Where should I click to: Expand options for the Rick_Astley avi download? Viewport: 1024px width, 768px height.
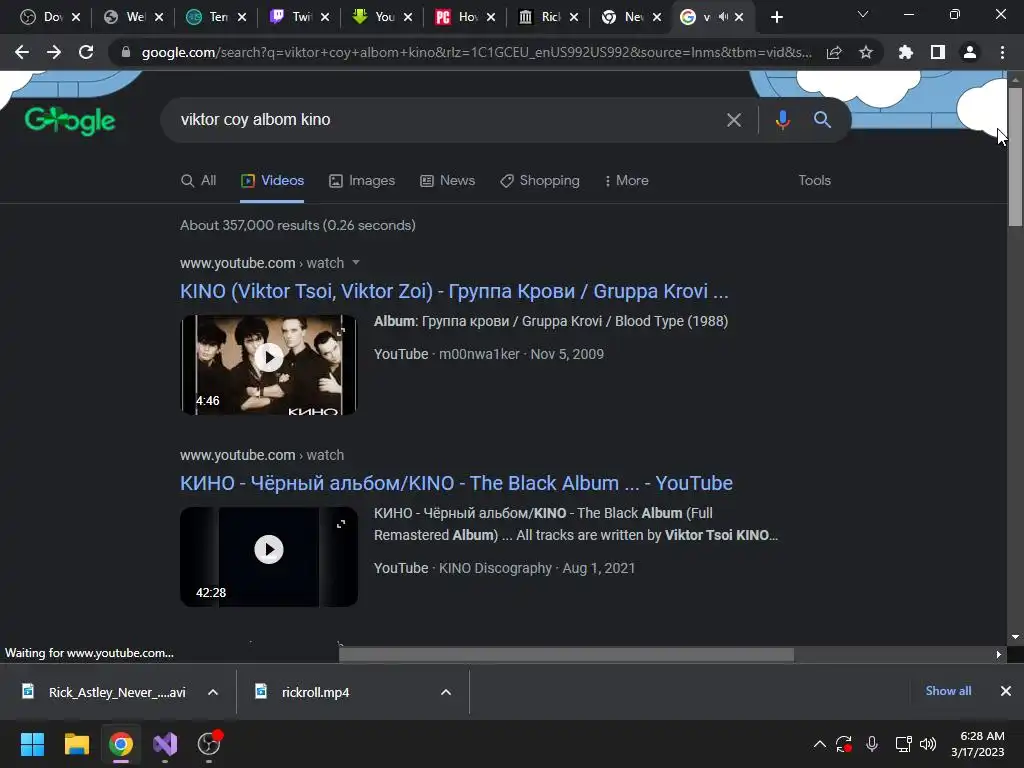pos(213,692)
